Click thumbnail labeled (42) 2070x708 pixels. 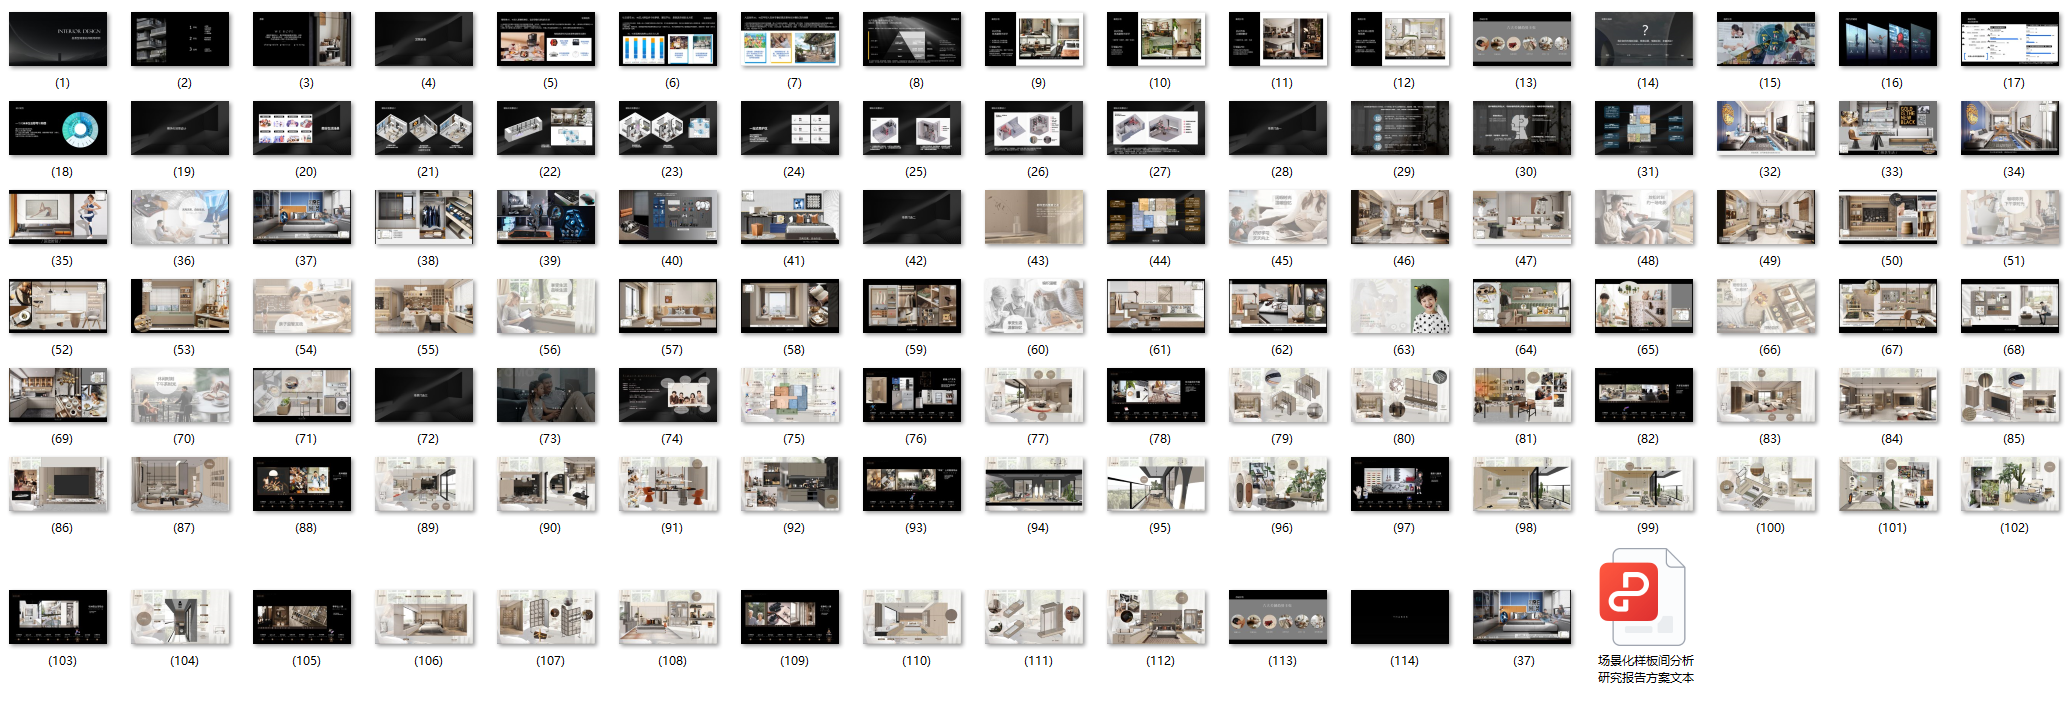click(x=912, y=217)
